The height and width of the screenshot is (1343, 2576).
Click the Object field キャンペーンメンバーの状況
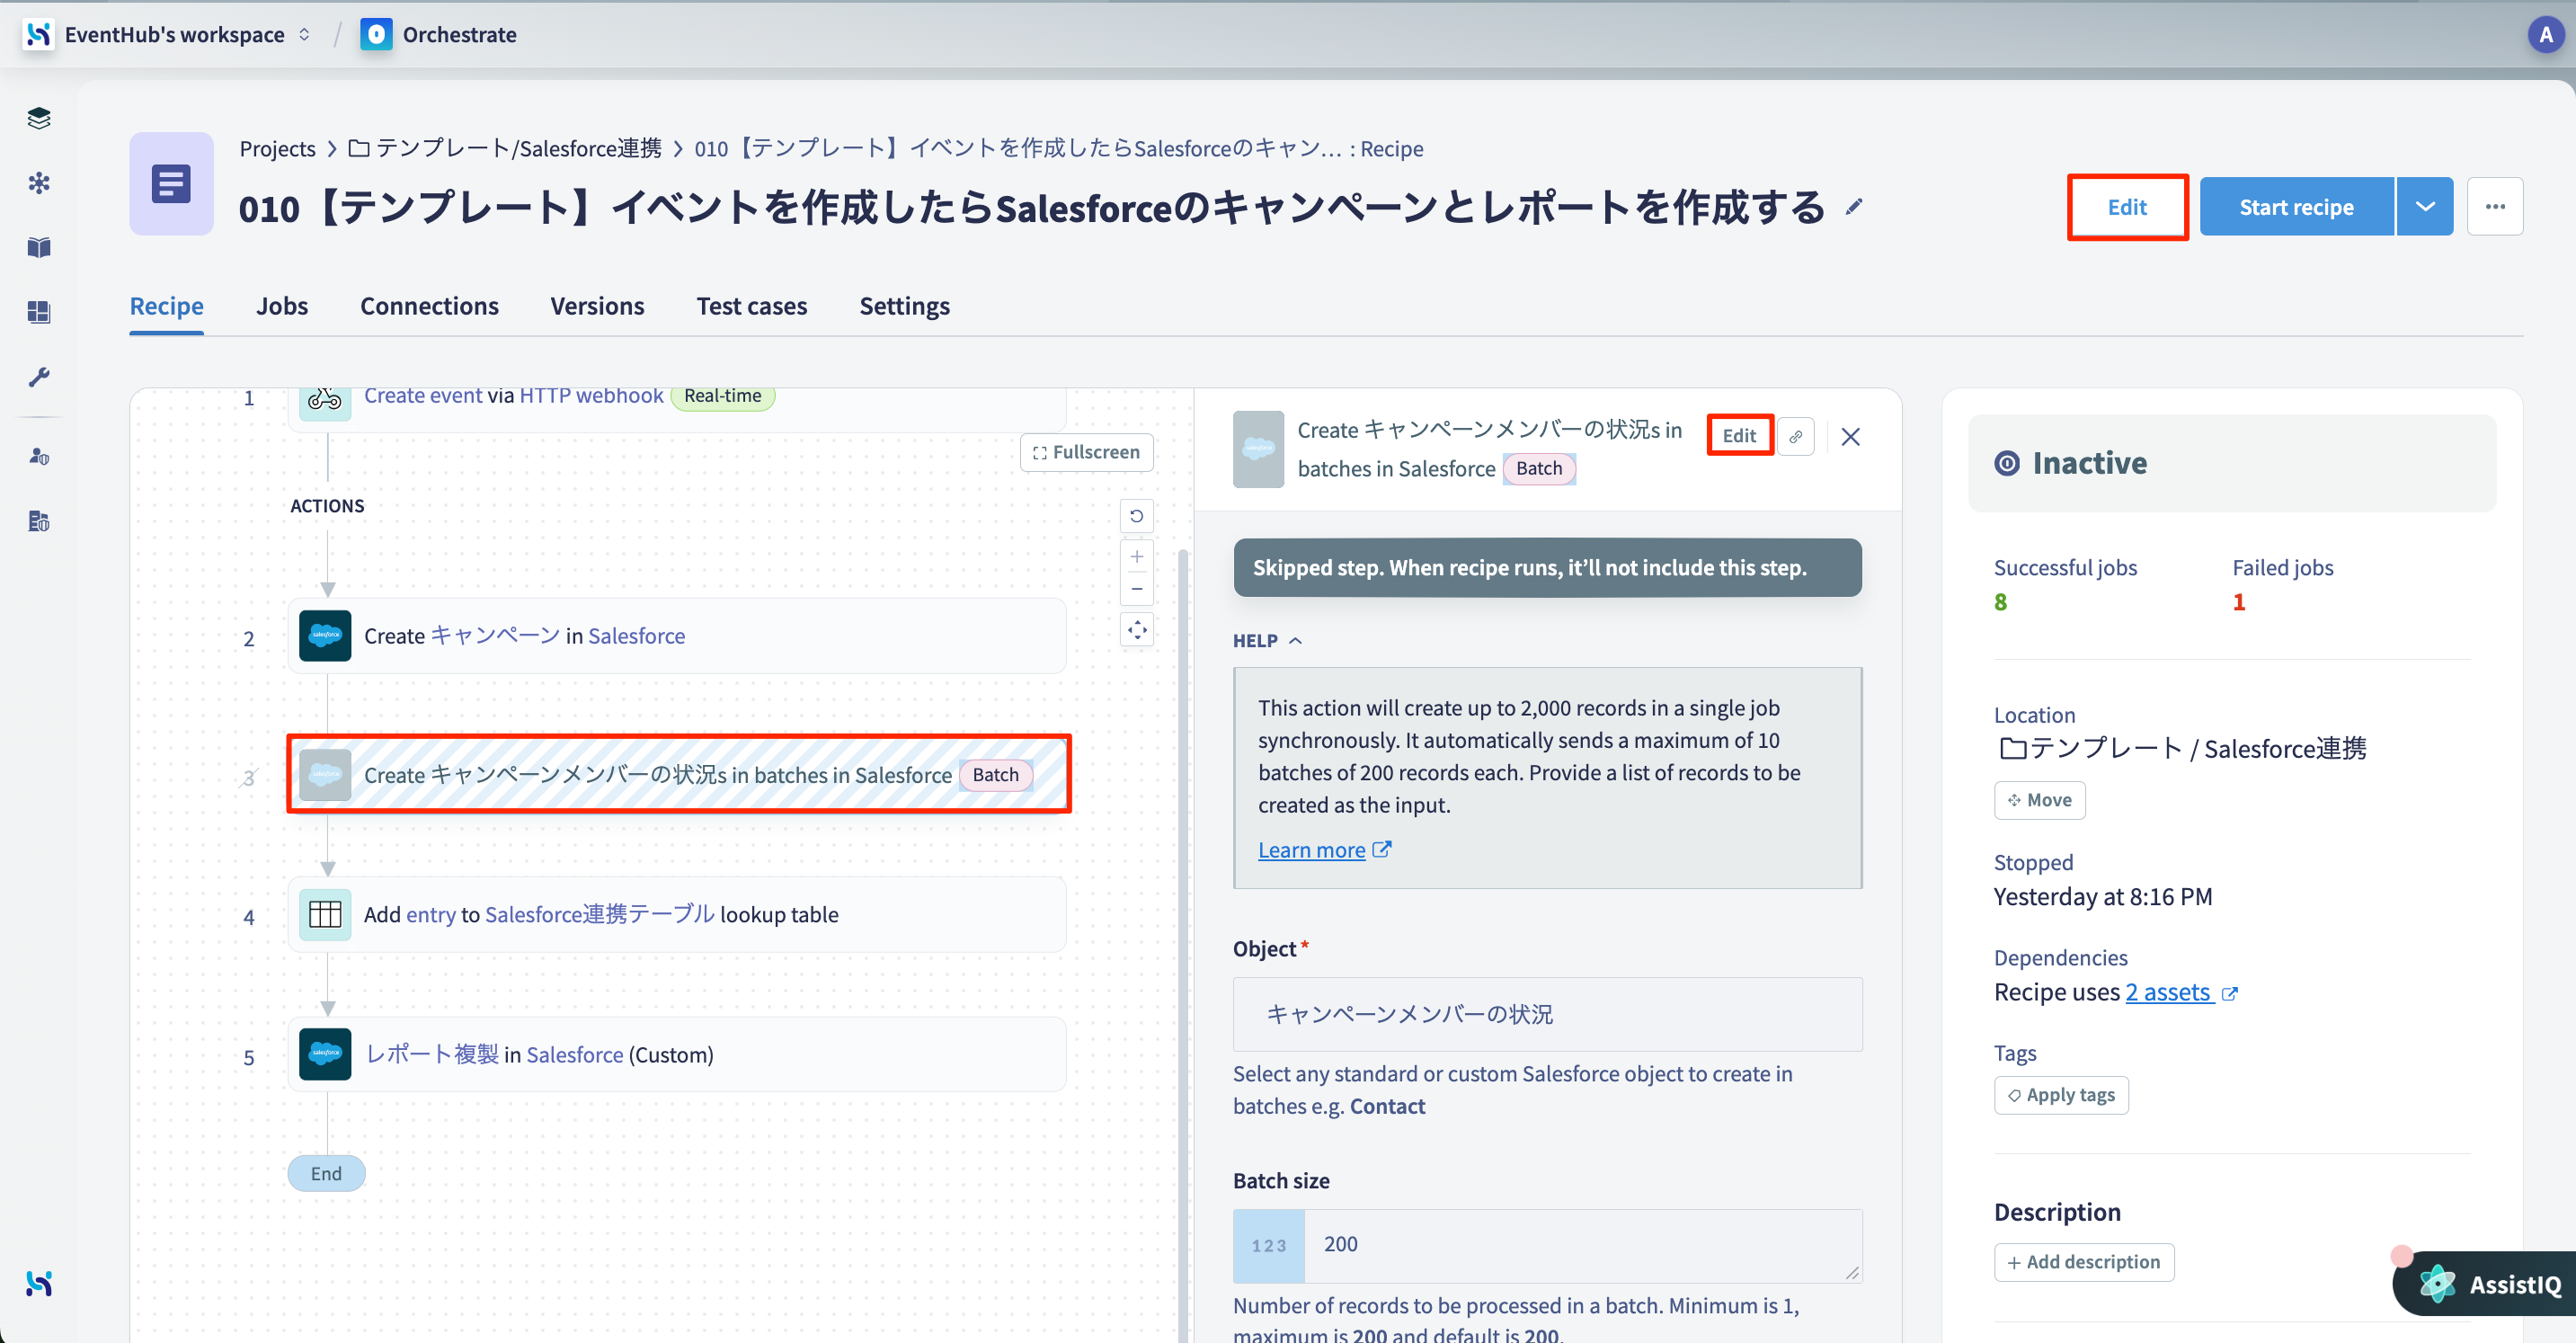click(1547, 1014)
